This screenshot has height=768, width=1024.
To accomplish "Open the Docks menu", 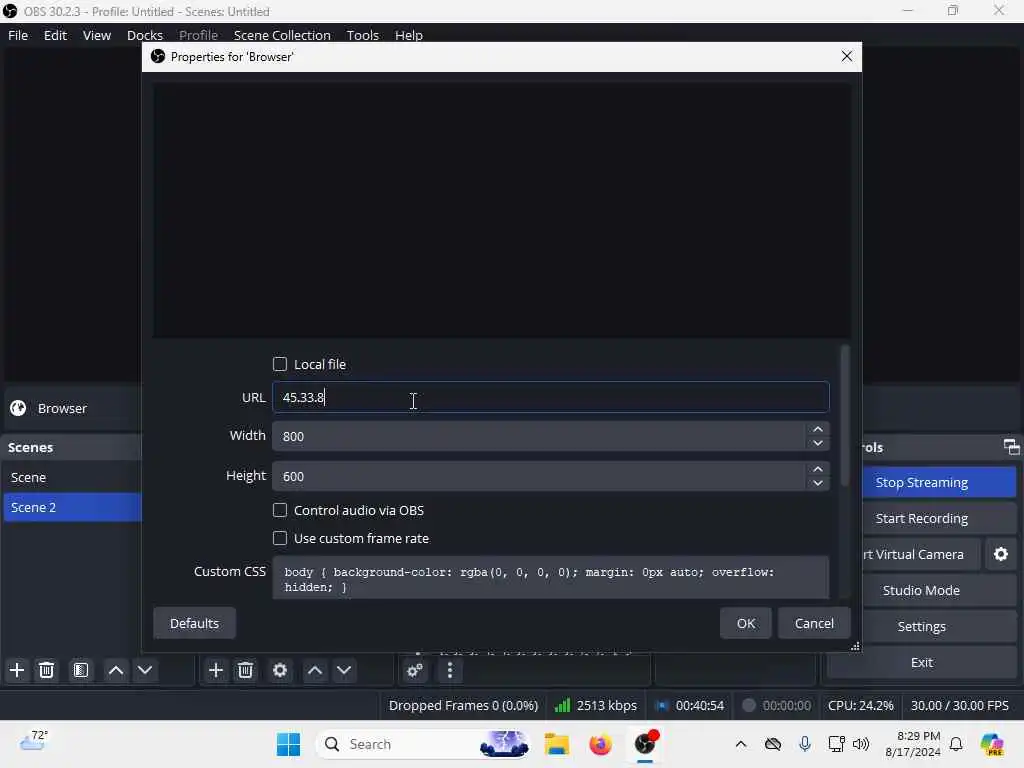I will (x=145, y=35).
